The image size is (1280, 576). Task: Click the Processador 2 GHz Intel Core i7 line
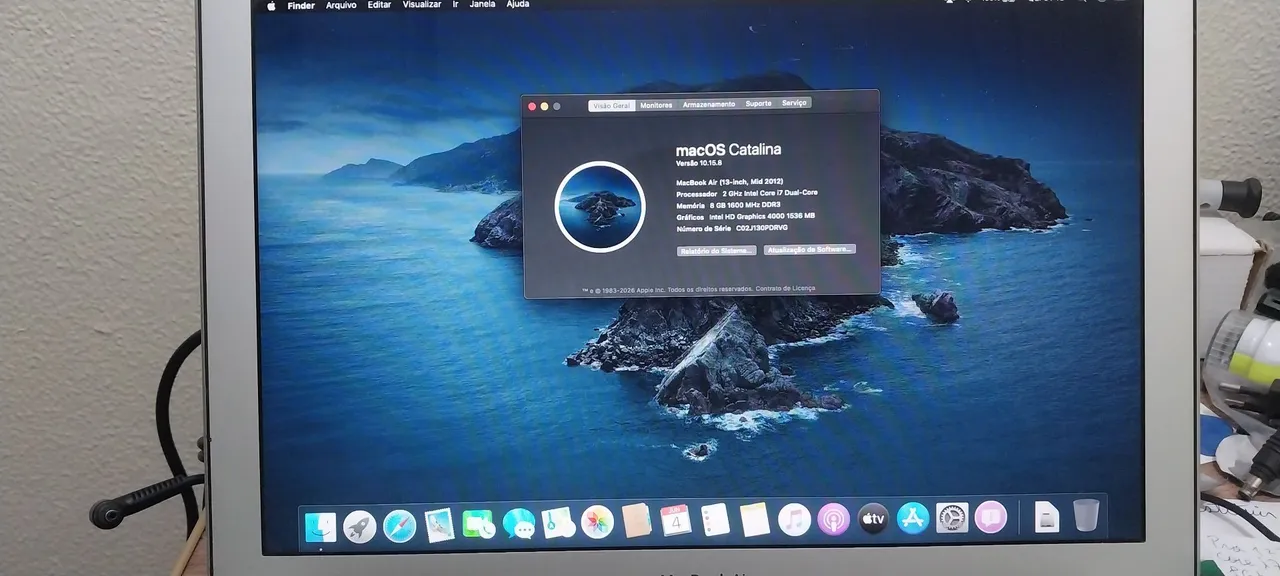tap(747, 193)
